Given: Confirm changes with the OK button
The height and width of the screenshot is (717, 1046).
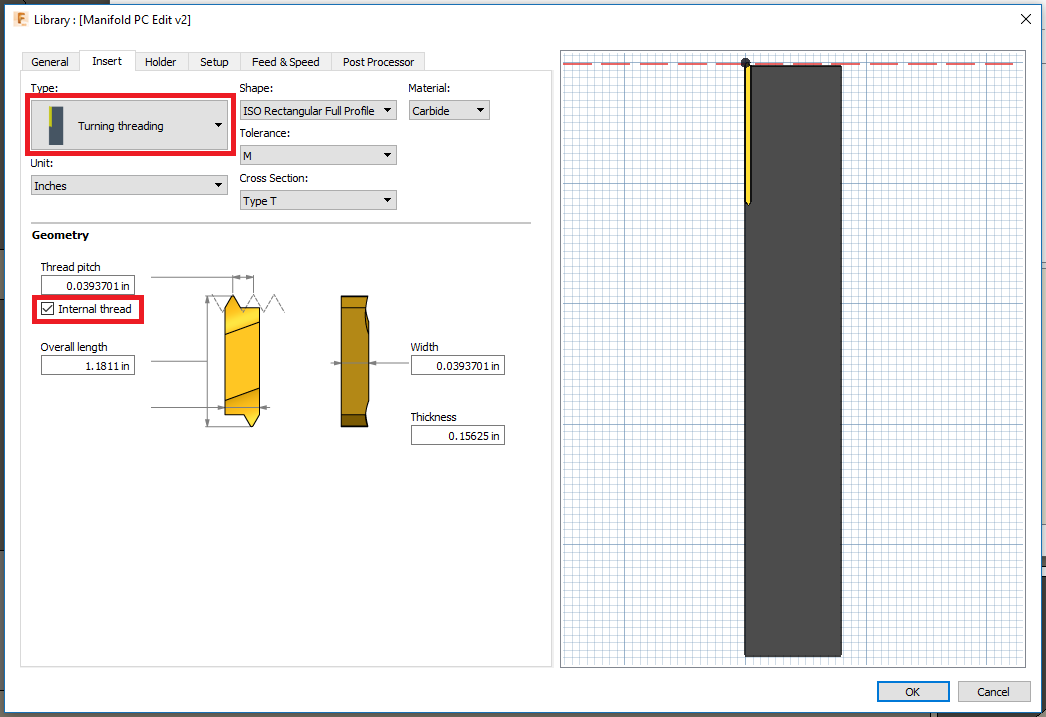Looking at the screenshot, I should (912, 691).
